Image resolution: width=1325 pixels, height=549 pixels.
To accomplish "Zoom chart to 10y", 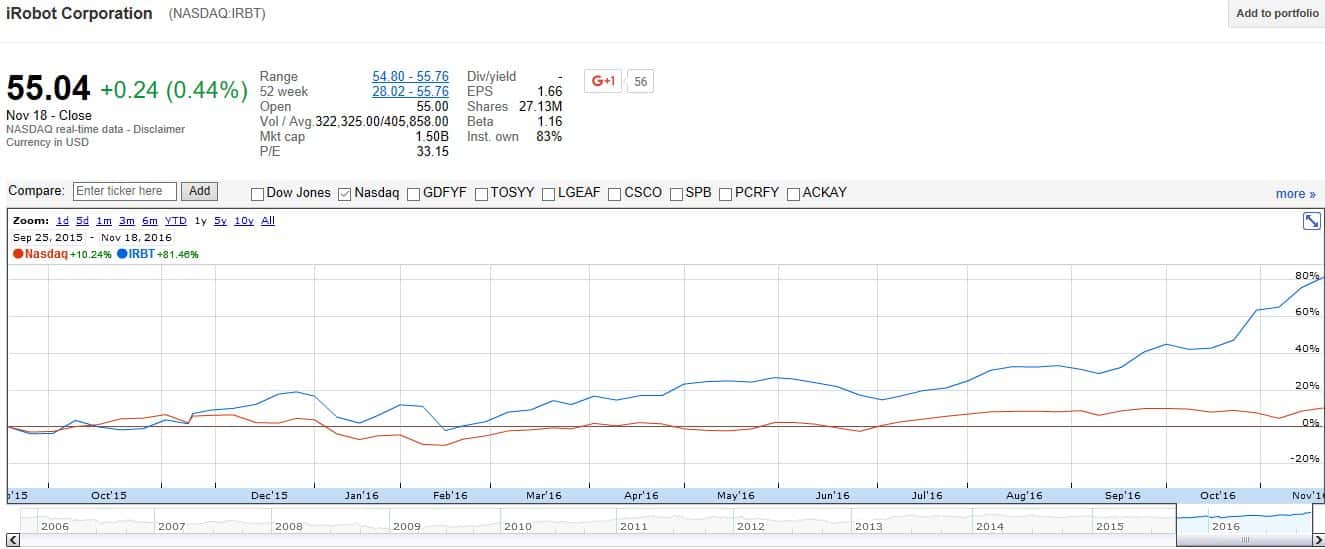I will point(244,221).
